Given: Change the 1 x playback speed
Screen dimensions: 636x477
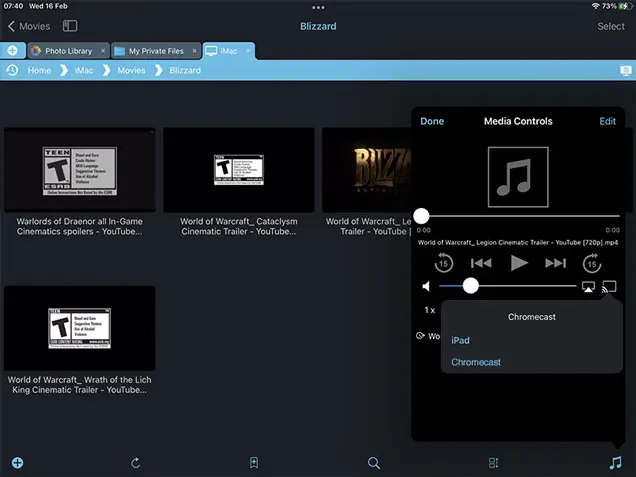Looking at the screenshot, I should pyautogui.click(x=430, y=310).
